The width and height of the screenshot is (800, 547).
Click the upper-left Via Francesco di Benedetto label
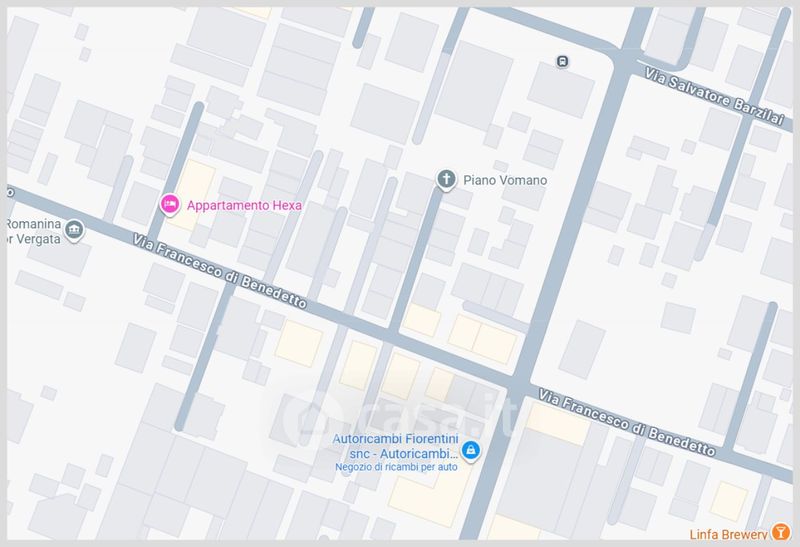(x=220, y=271)
